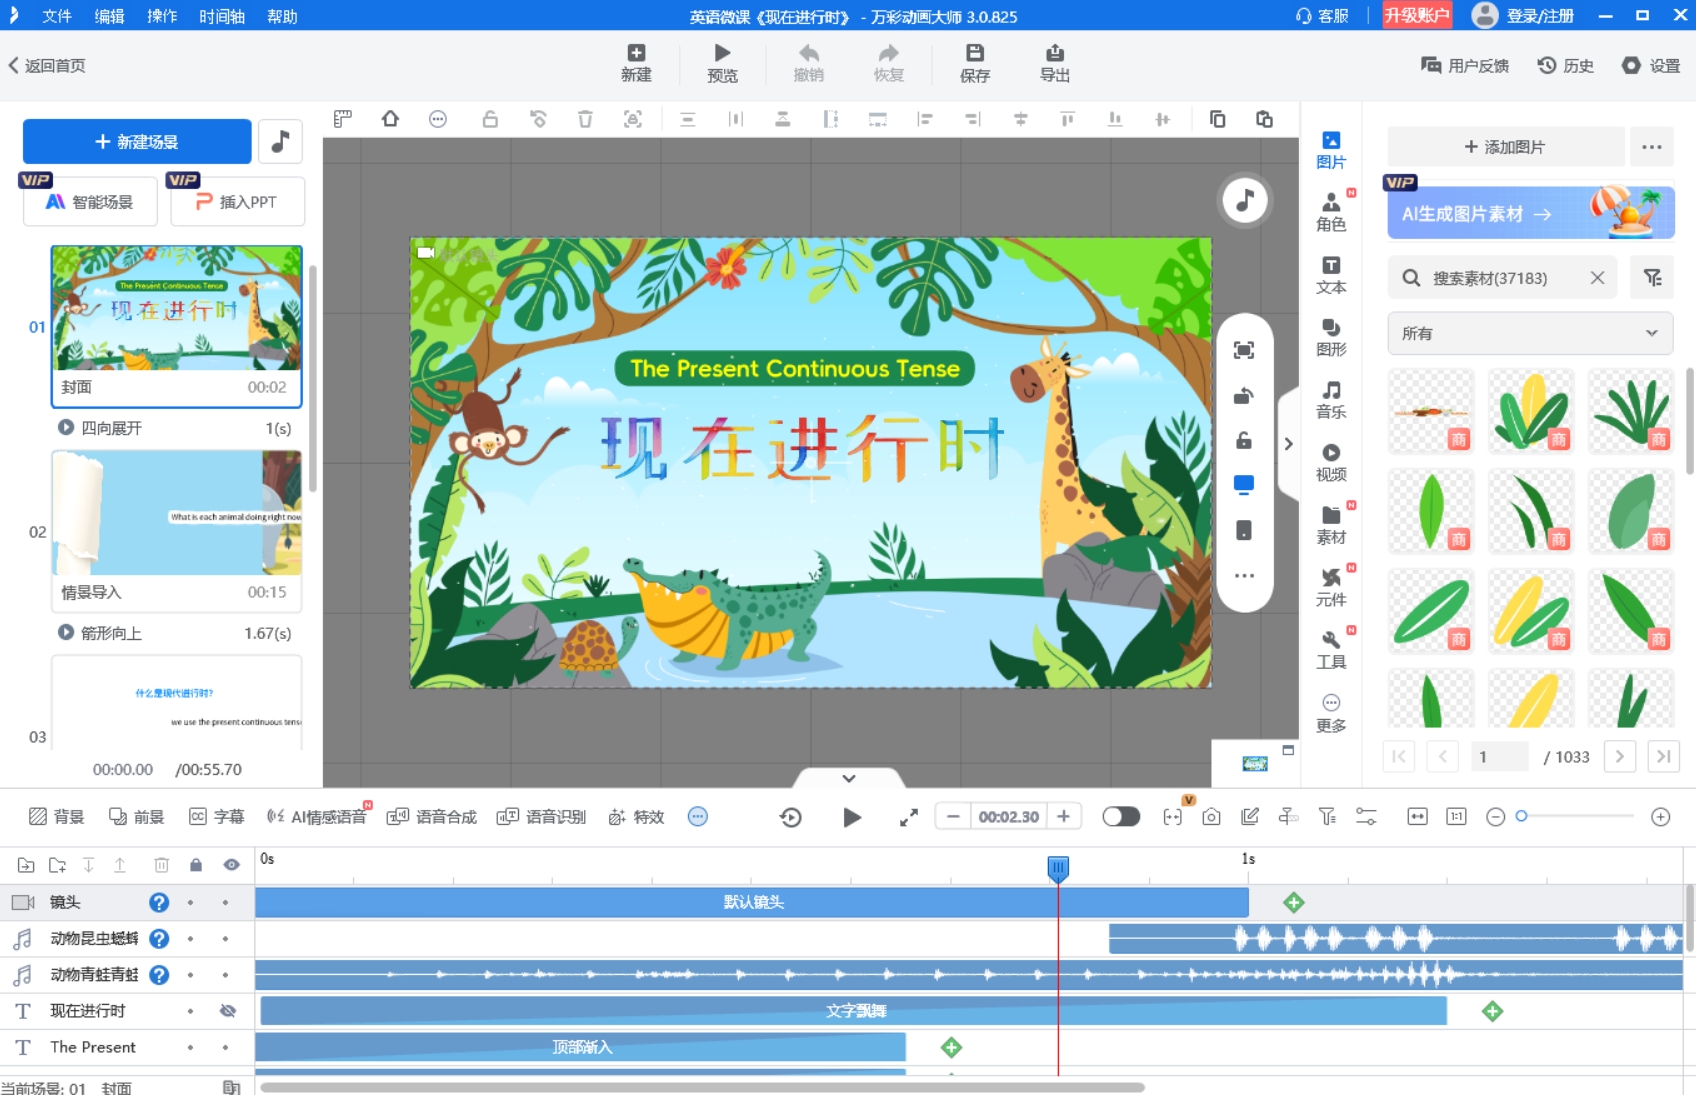
Task: Expand the side panel with the right arrow
Action: coord(1288,443)
